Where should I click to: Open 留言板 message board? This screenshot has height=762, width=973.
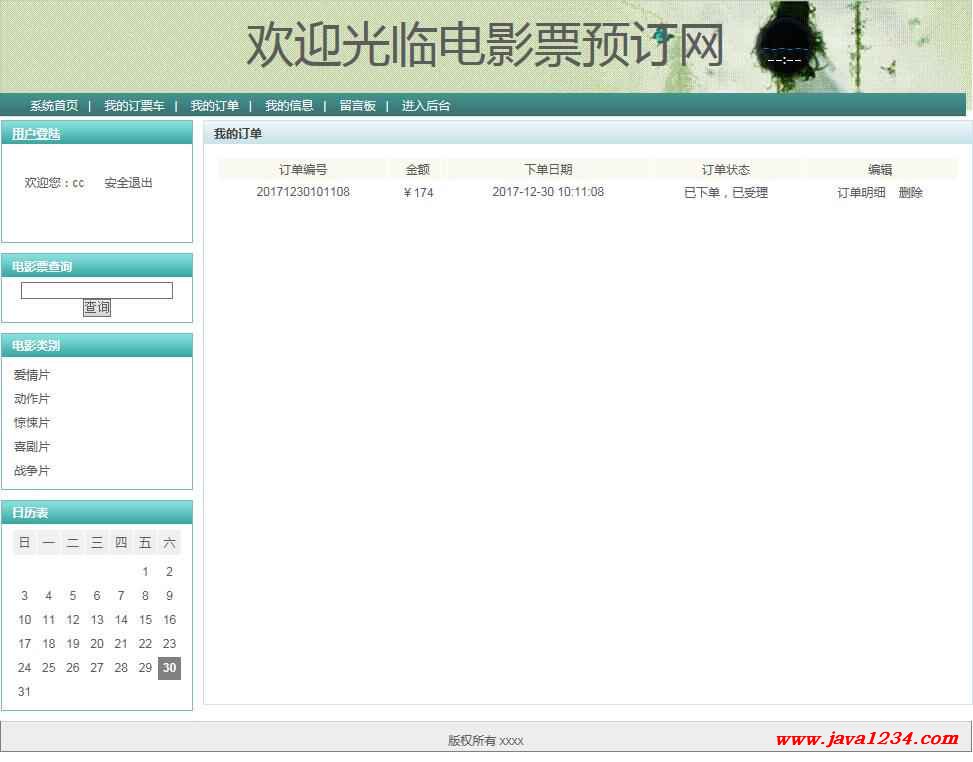click(357, 106)
